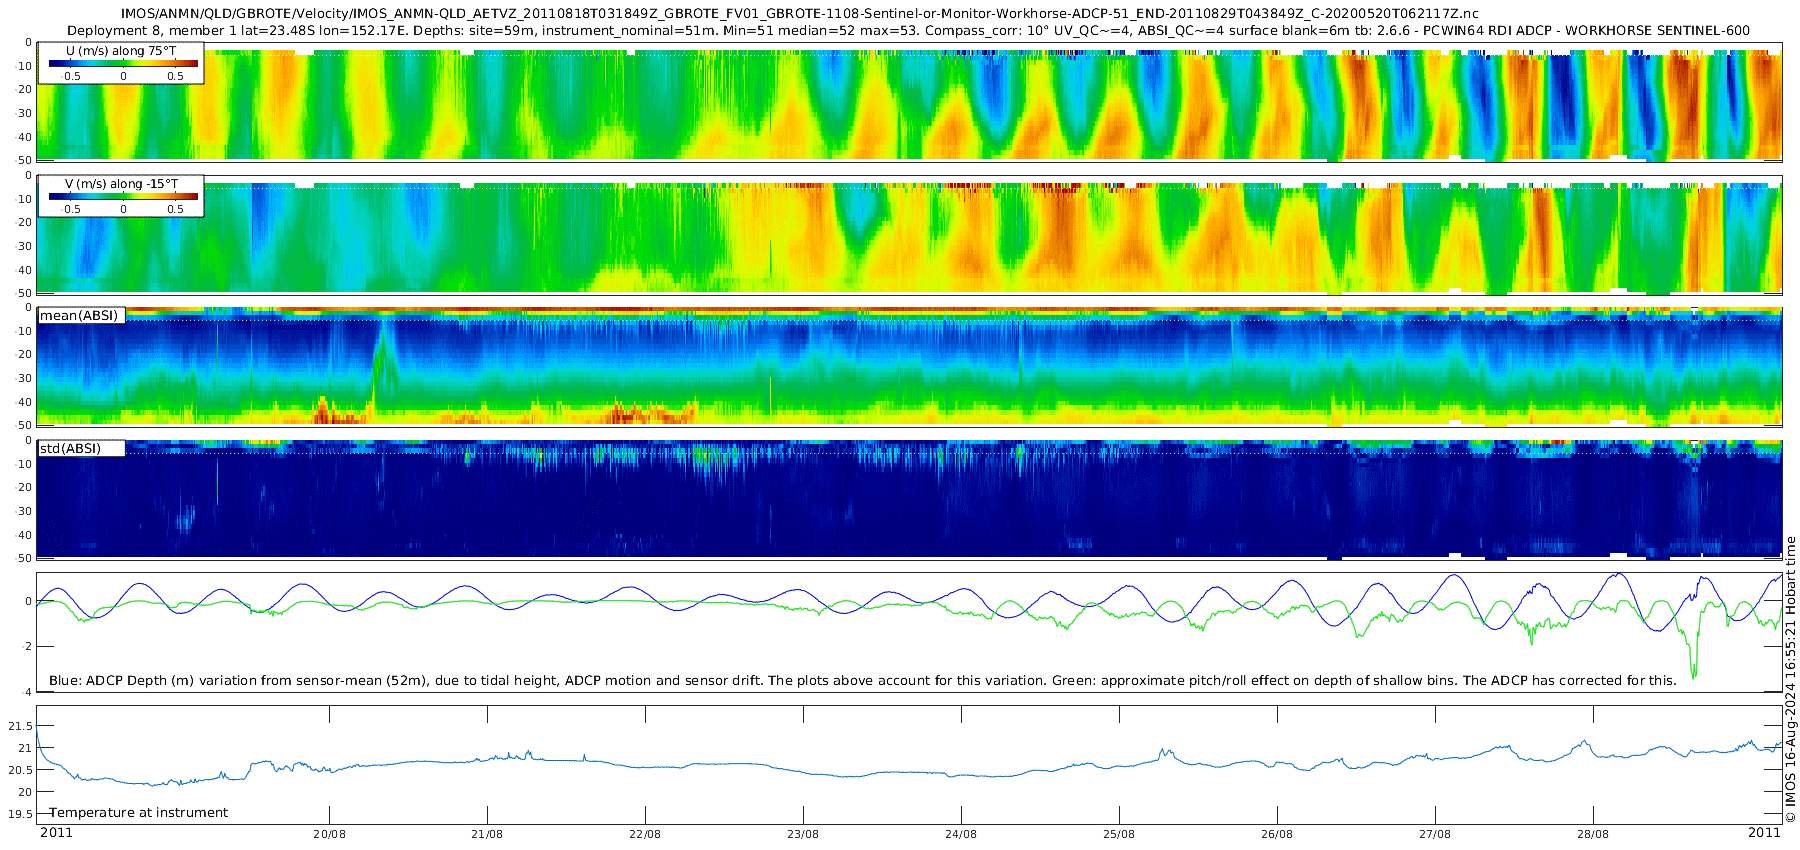Click the 27/08 date tick
Screen dimensions: 1800x850
point(1435,834)
